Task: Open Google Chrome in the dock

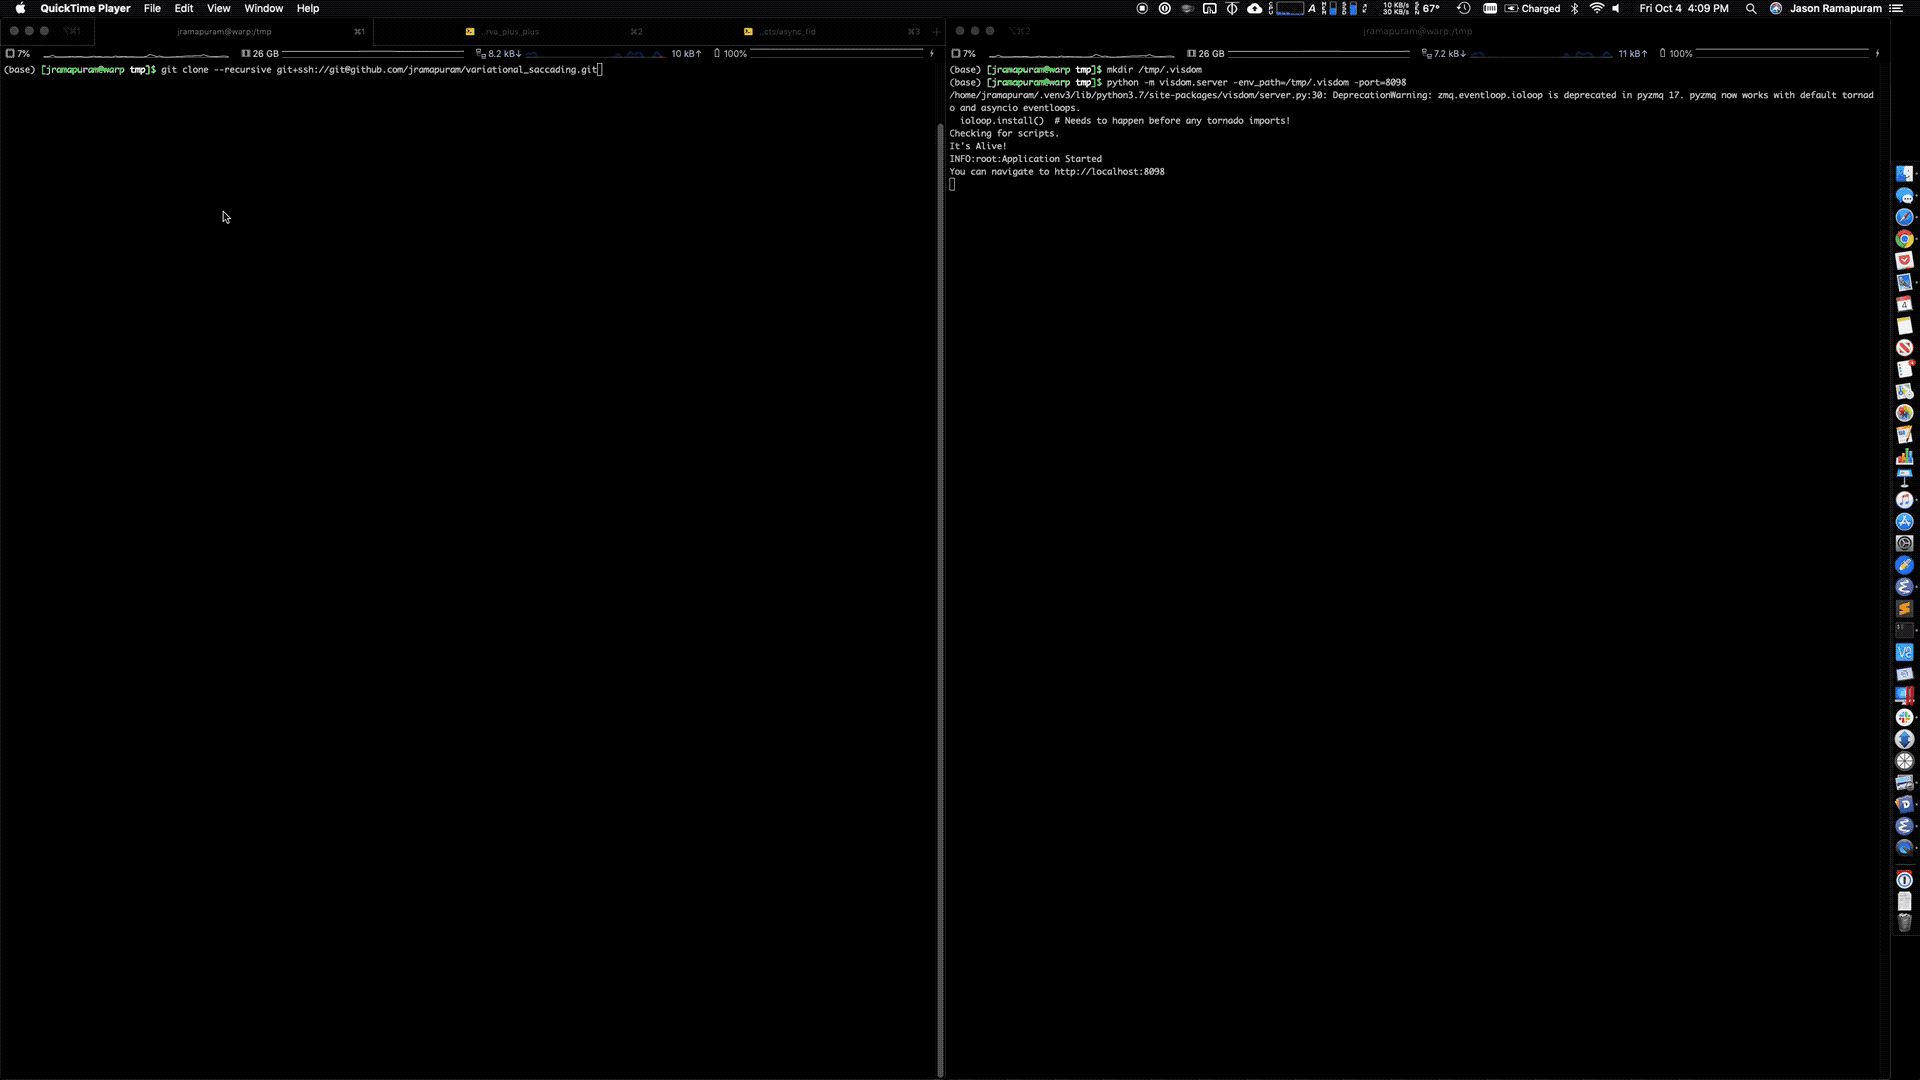Action: pos(1904,239)
